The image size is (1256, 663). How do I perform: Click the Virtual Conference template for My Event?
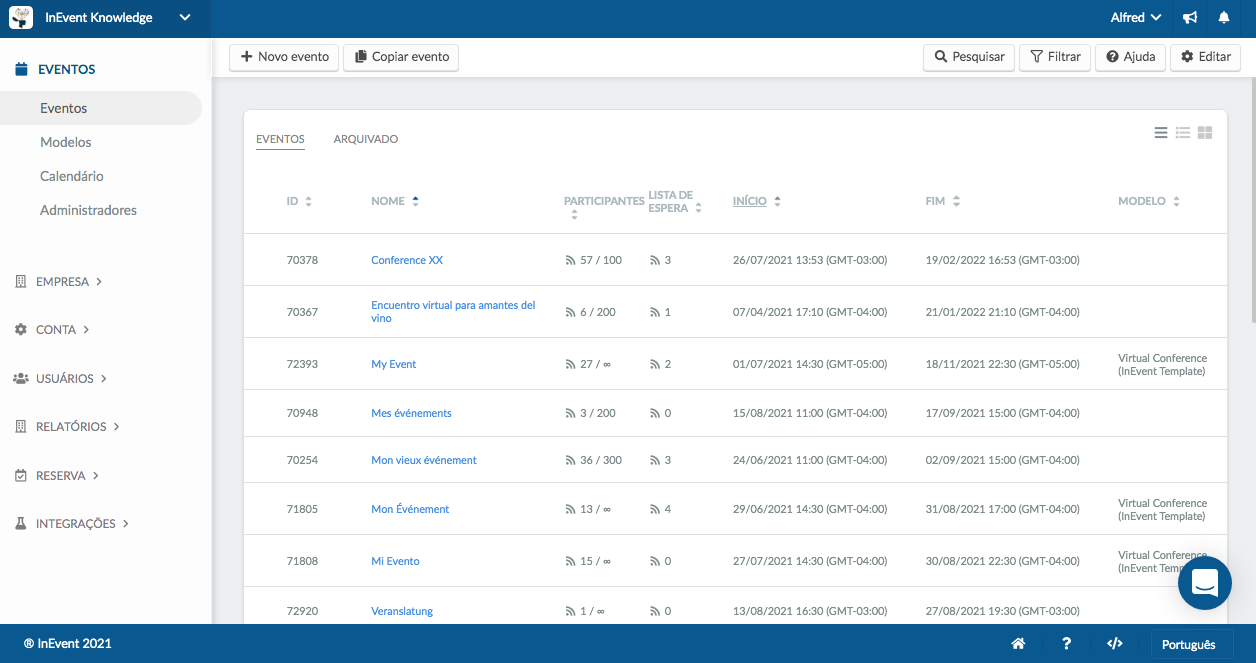[x=1162, y=365]
